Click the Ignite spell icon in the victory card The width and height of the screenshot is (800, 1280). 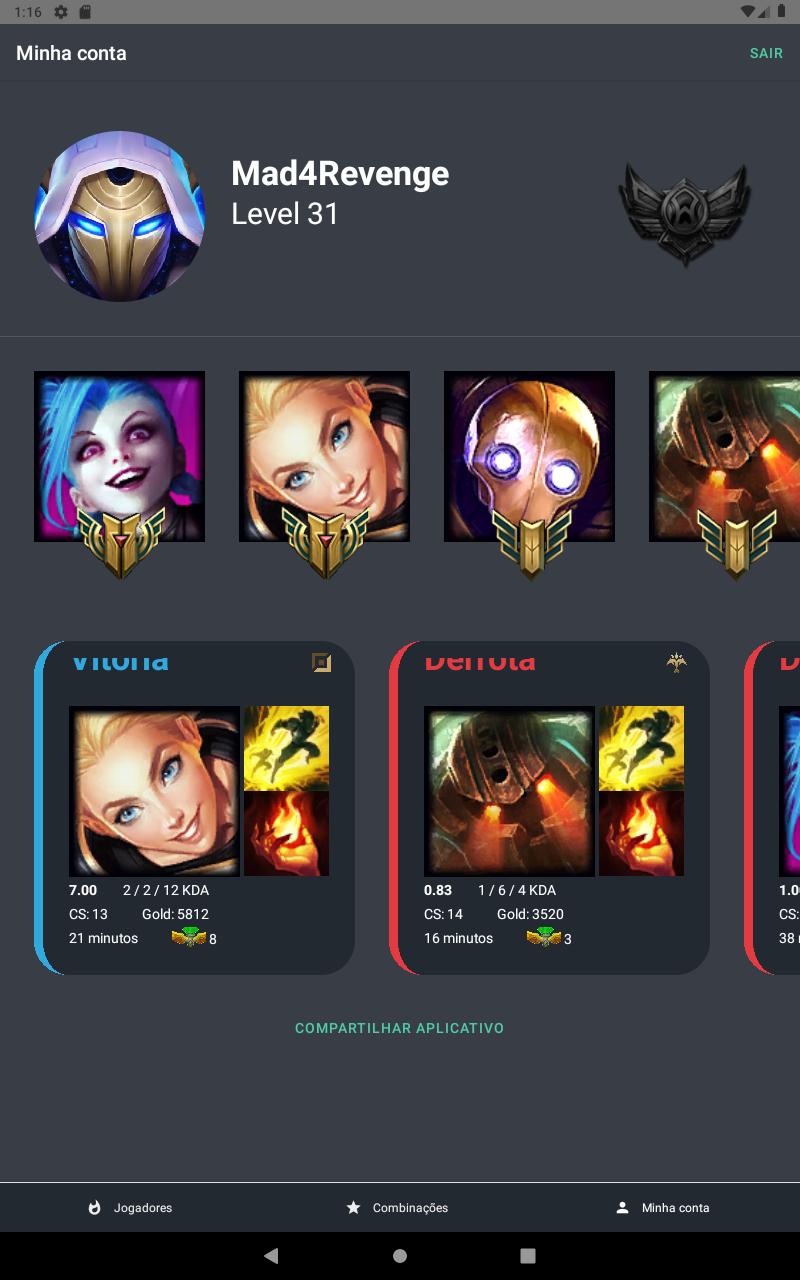(287, 834)
